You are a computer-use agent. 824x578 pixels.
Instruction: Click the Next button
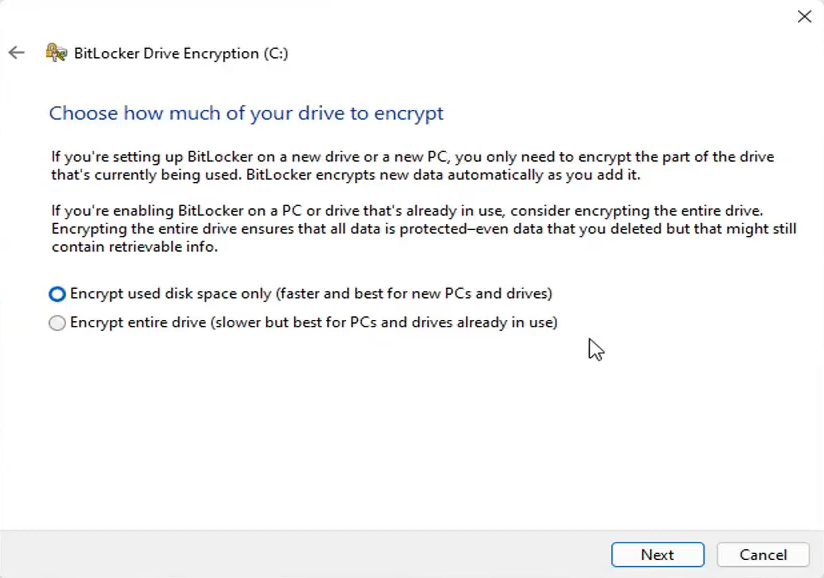click(x=657, y=555)
